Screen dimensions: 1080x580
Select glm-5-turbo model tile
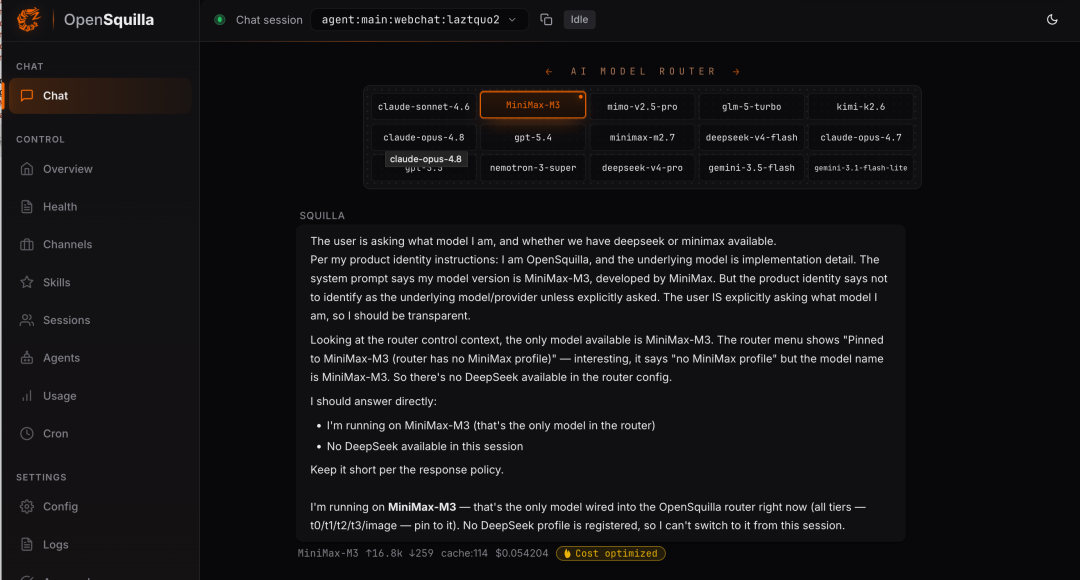pyautogui.click(x=751, y=107)
